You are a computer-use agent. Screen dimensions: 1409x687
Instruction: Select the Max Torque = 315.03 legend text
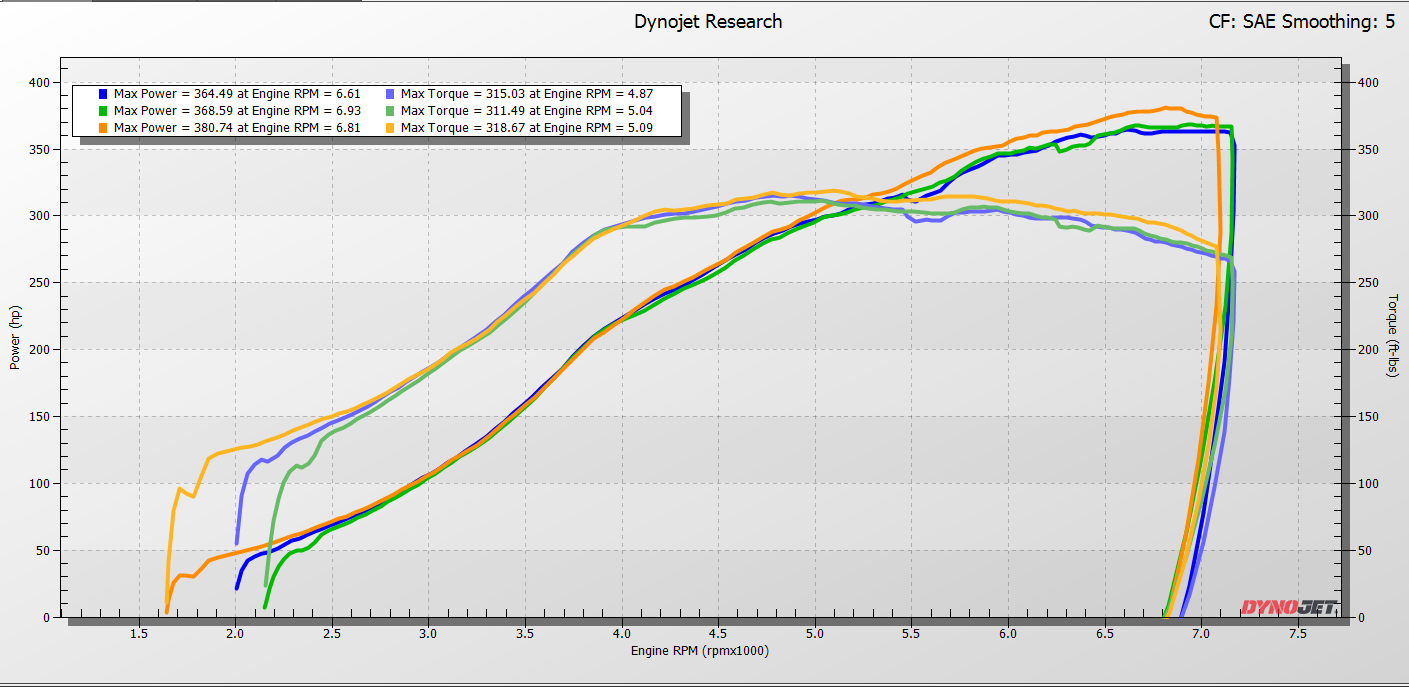(x=527, y=94)
